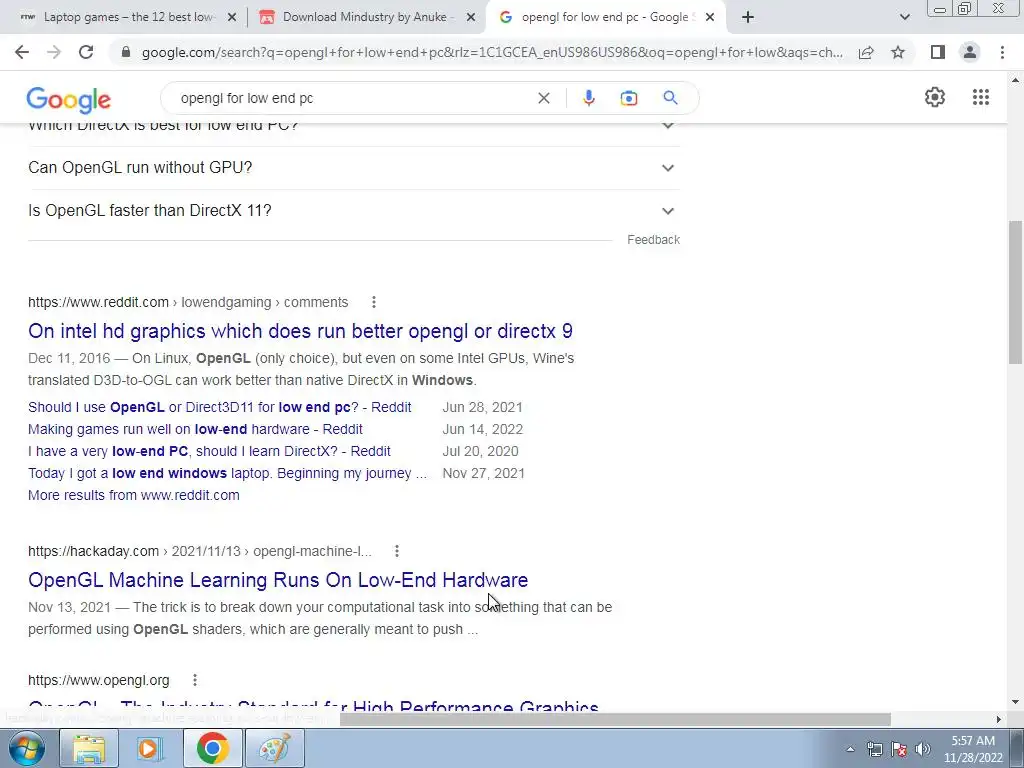
Task: Click the Google logo
Action: 69,99
